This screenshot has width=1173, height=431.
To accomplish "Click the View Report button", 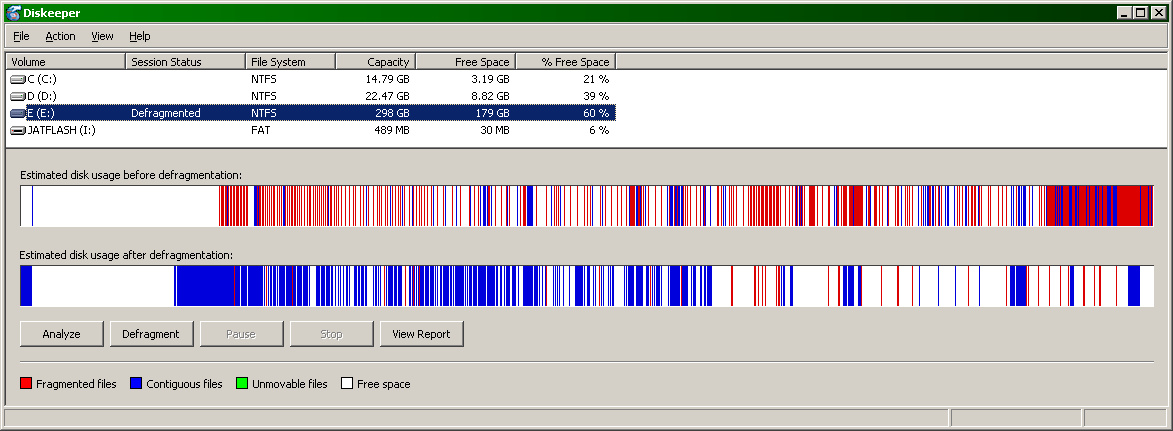I will coord(422,334).
